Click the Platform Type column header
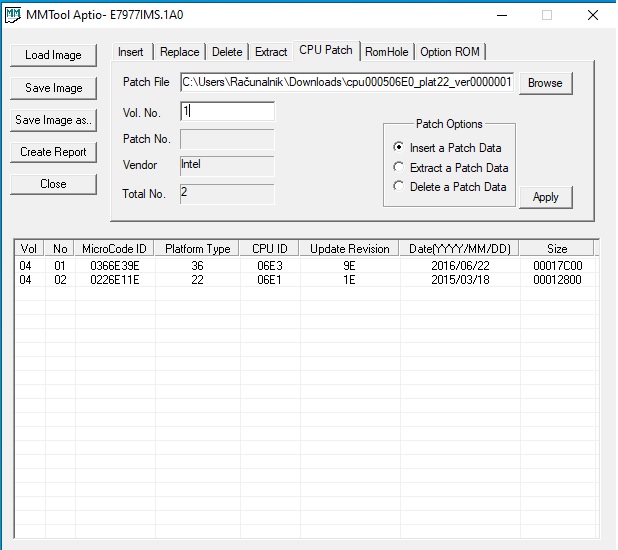This screenshot has width=618, height=550. click(x=197, y=249)
